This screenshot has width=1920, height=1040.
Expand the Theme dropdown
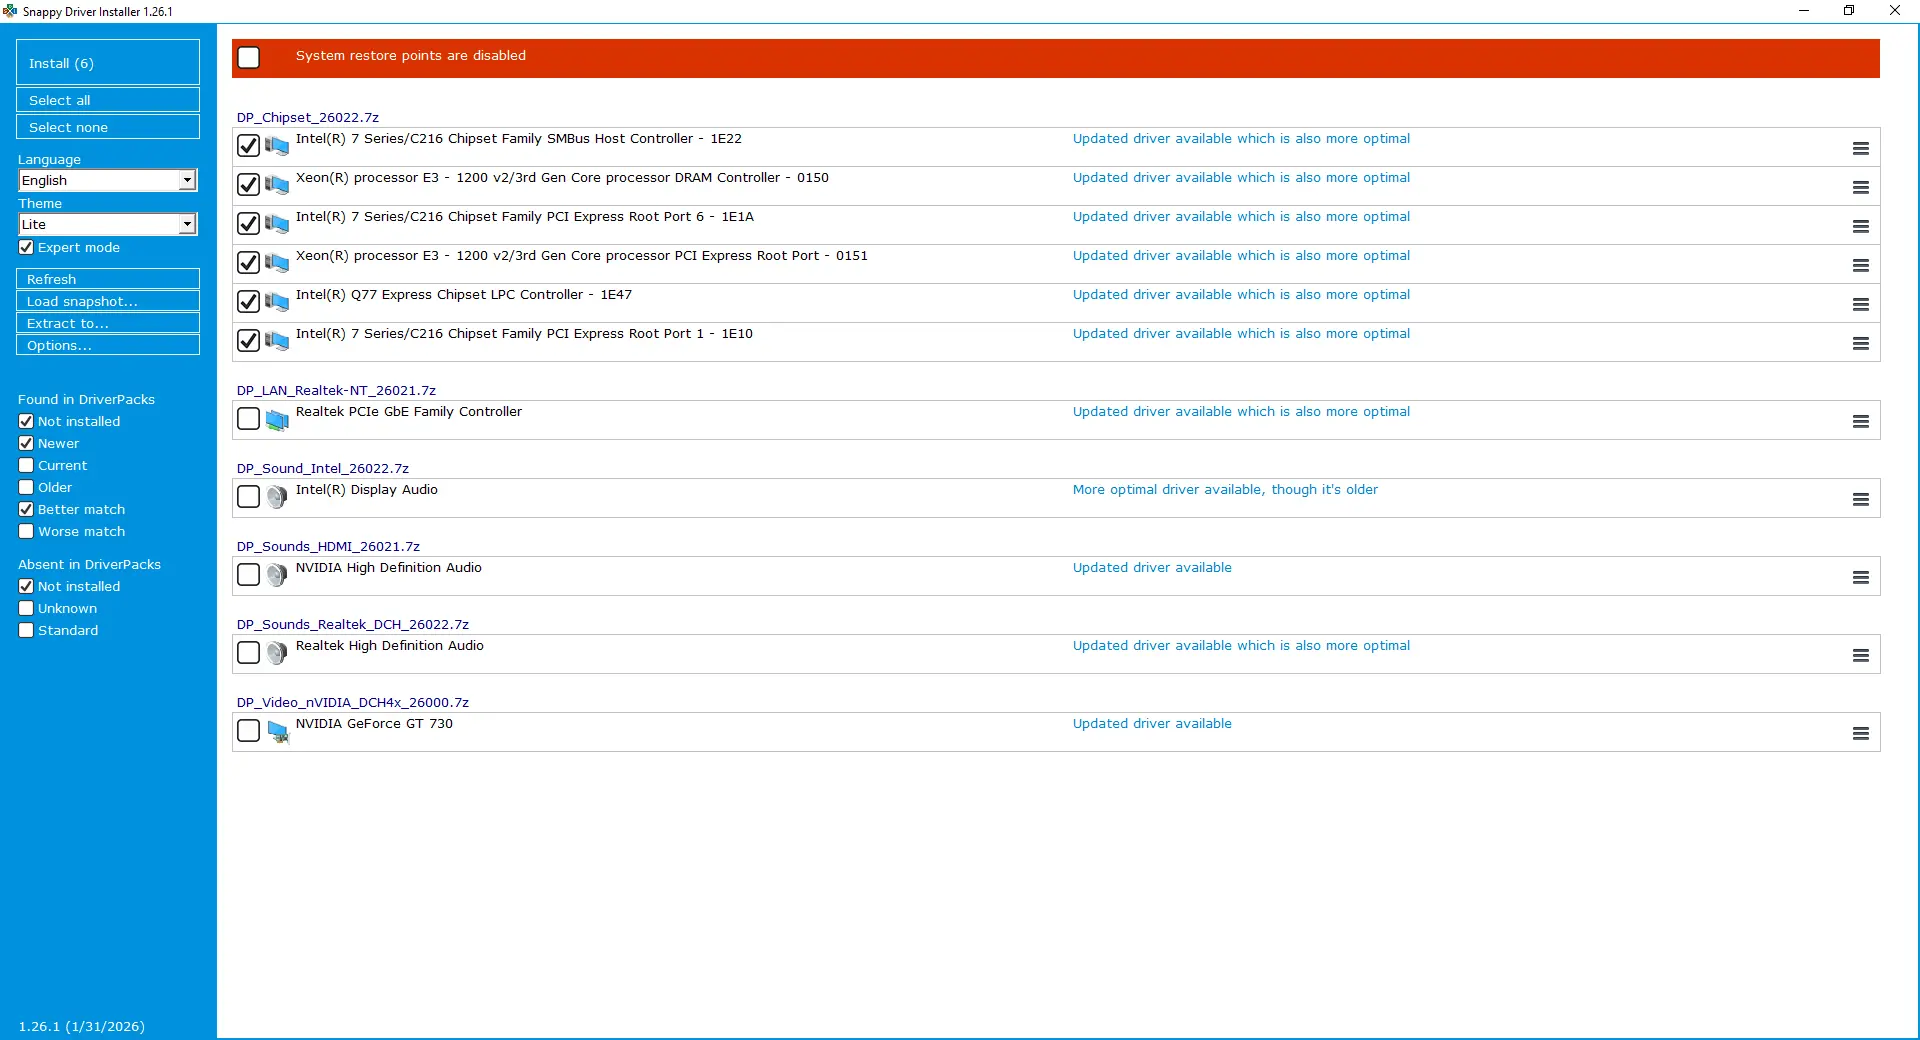[x=187, y=224]
